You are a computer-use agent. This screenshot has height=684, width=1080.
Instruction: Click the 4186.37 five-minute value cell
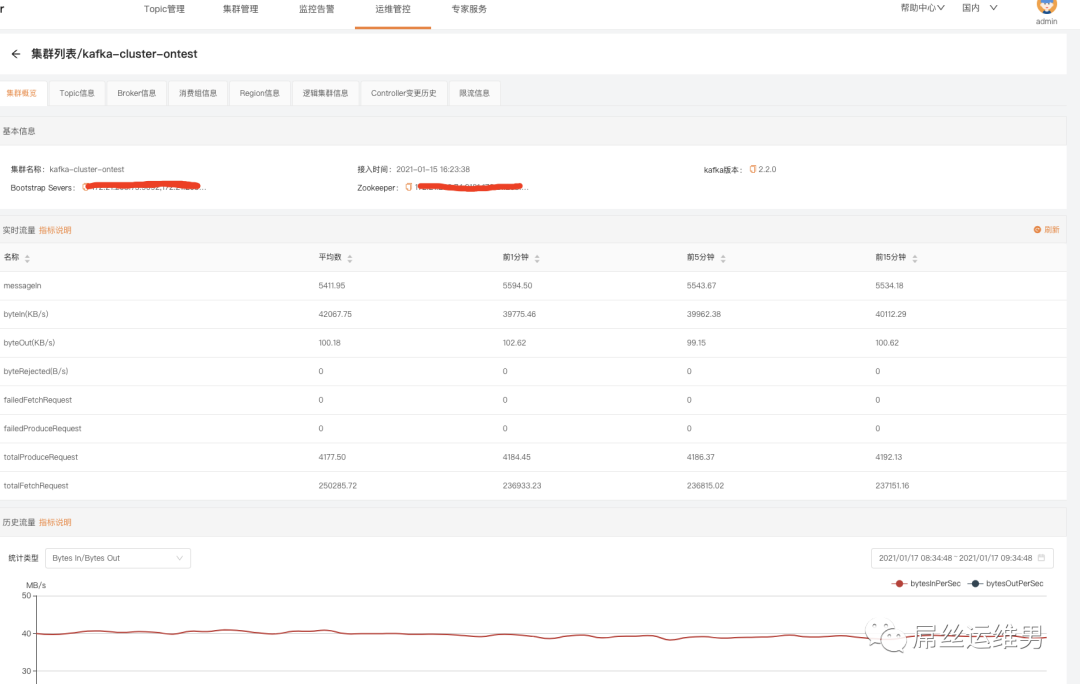pos(700,457)
